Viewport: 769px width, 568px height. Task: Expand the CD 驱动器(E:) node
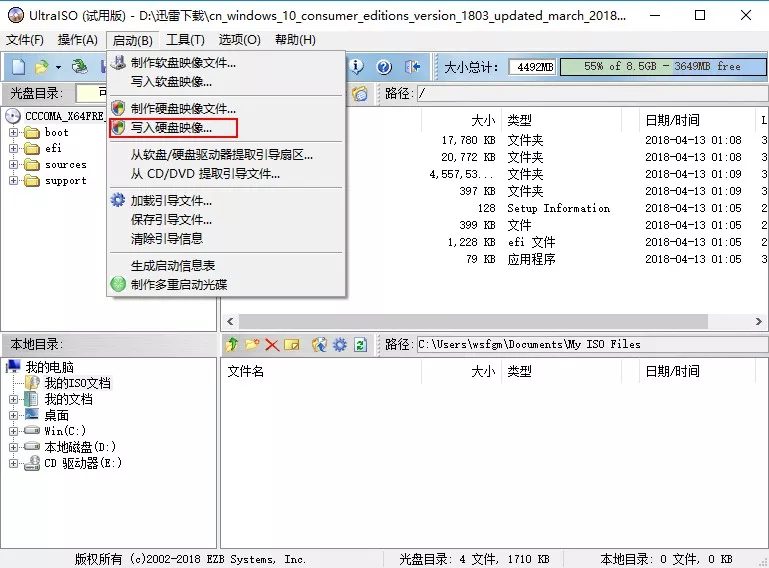coord(13,463)
